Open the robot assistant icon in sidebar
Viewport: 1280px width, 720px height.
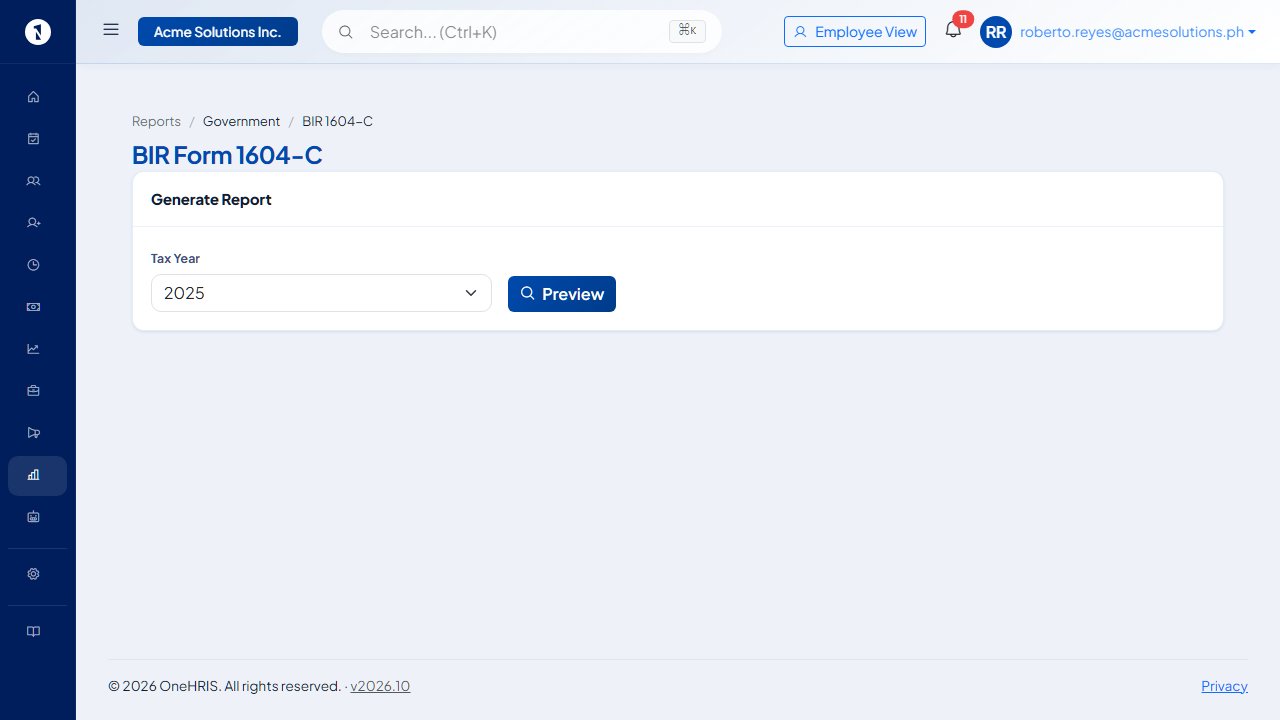click(33, 517)
